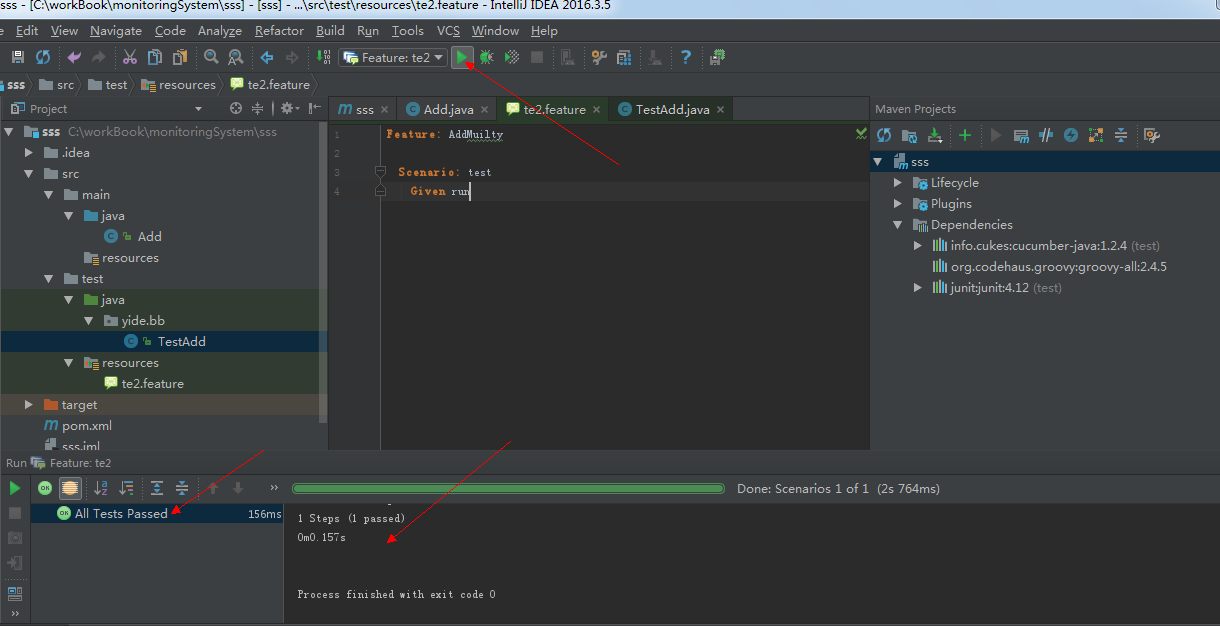Switch to the sss pom editor tab
Image resolution: width=1220 pixels, height=626 pixels.
[x=363, y=110]
